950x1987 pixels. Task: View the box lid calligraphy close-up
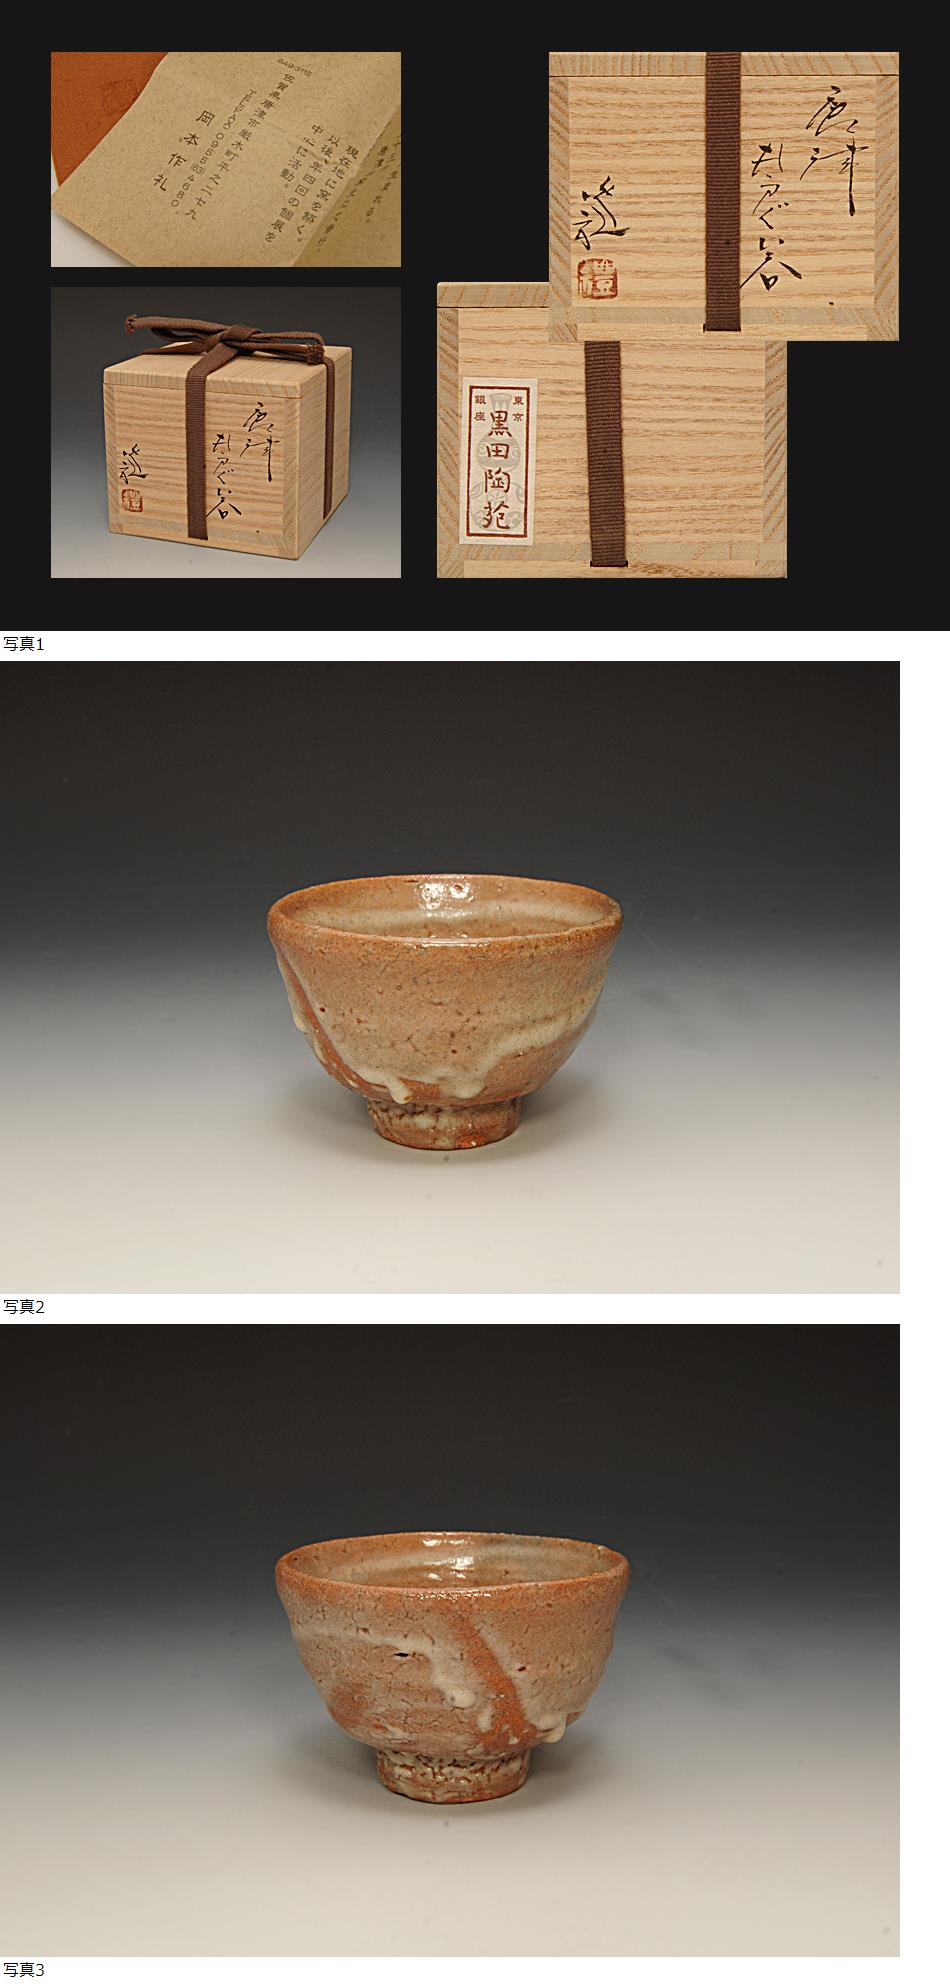[724, 196]
